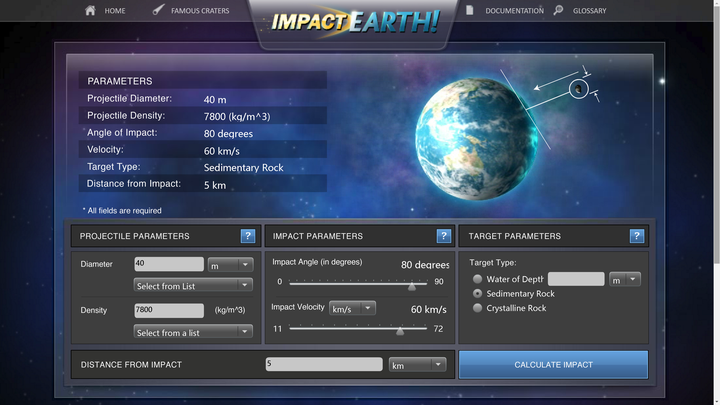This screenshot has width=720, height=405.
Task: Open the diameter unit dropdown
Action: click(x=231, y=264)
